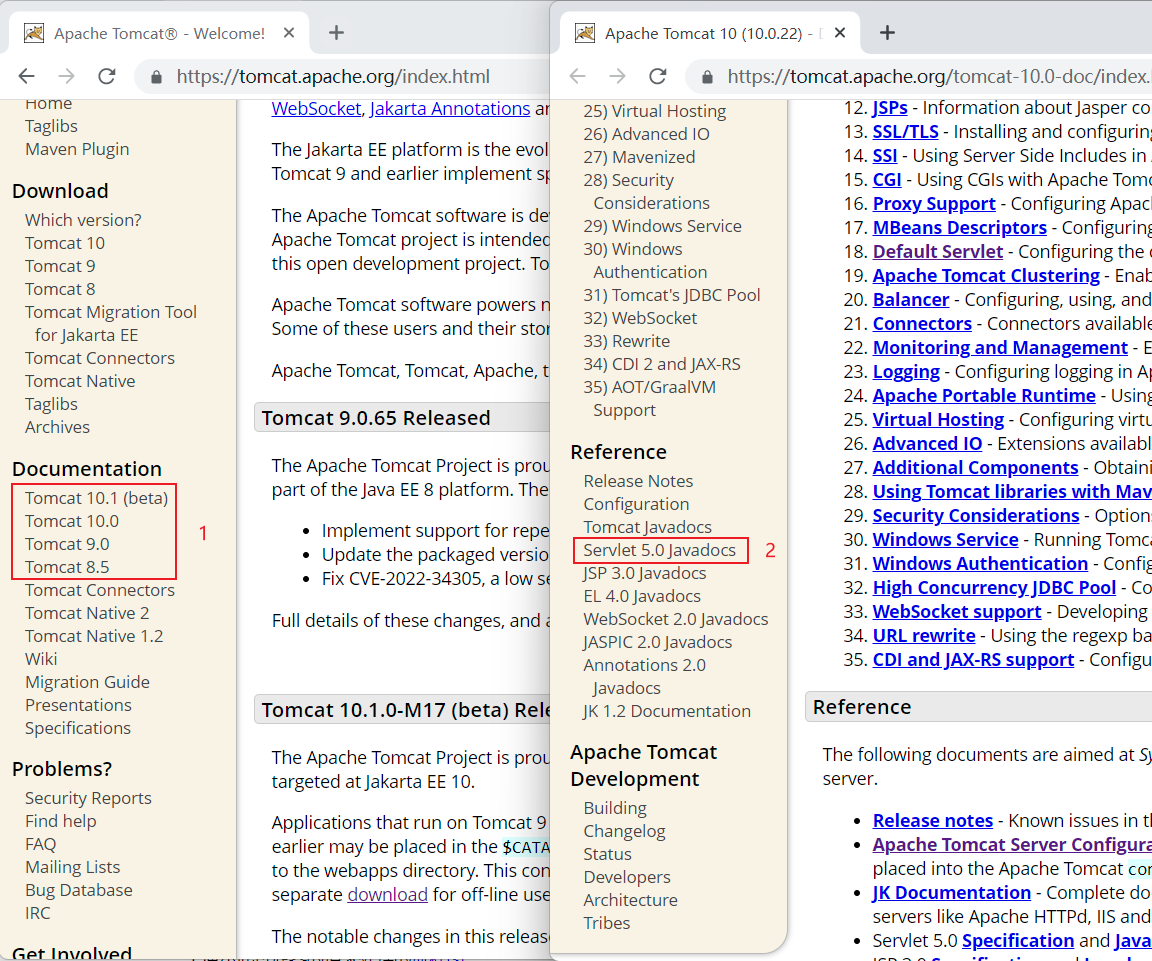Open Tomcat Native 2 documentation
Screen dimensions: 1152x961
[x=87, y=613]
